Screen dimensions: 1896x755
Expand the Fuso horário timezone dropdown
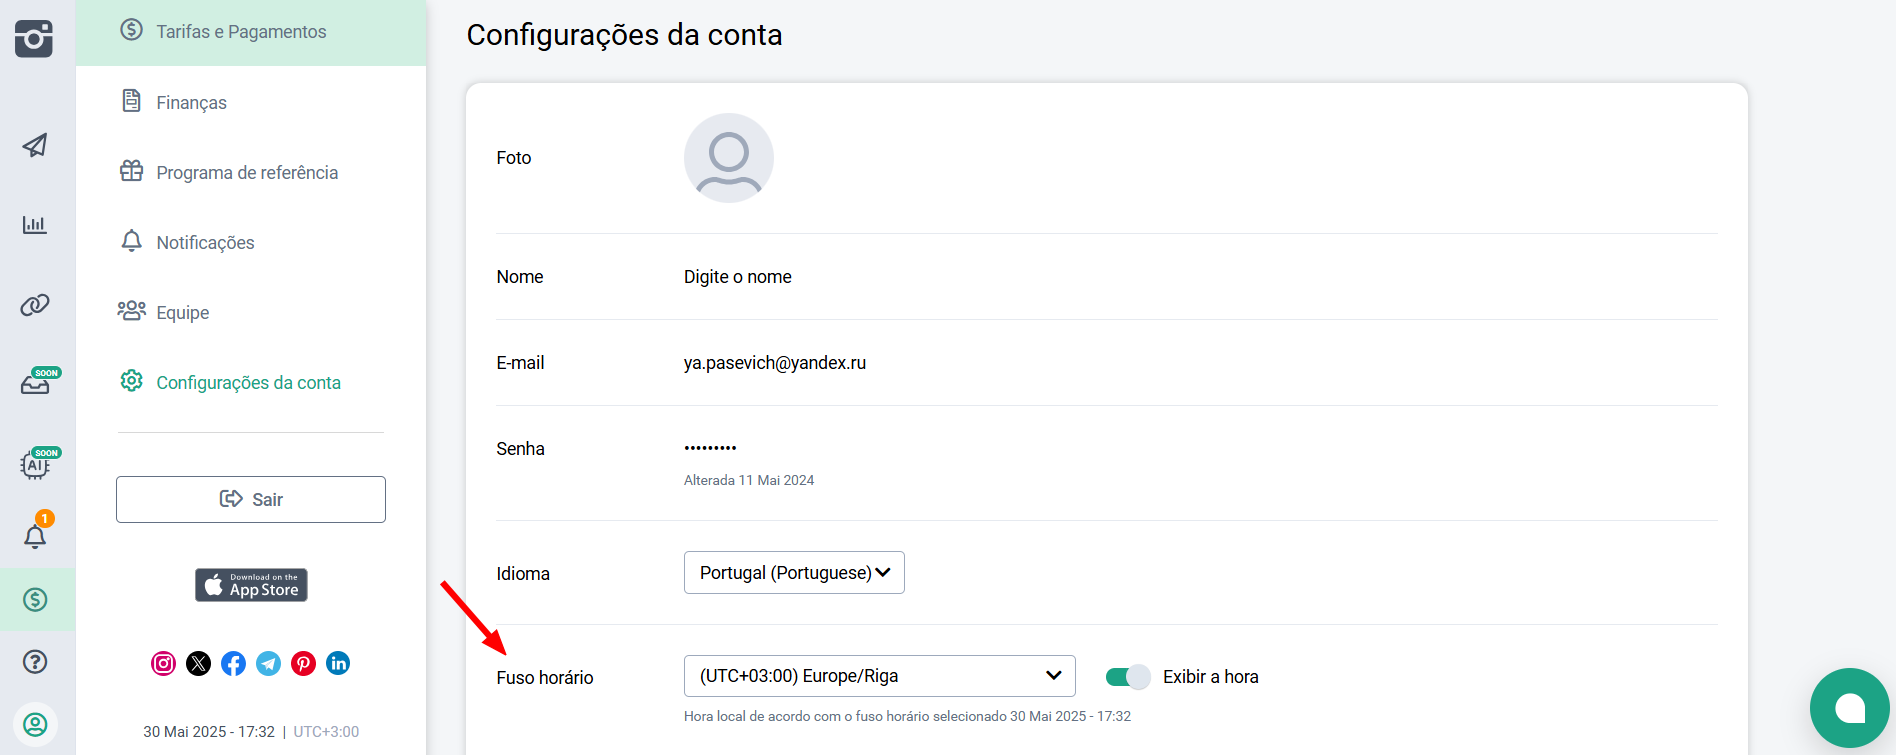pyautogui.click(x=879, y=676)
